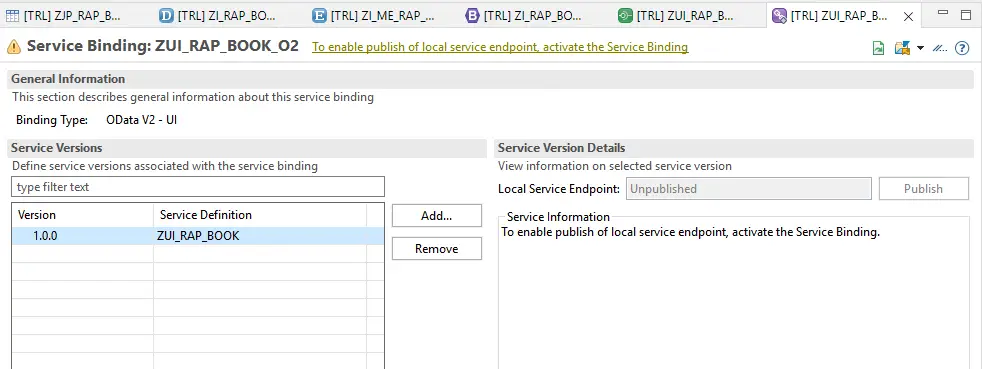This screenshot has height=369, width=982.
Task: Close the active ZUI_RAP_B... service binding tab
Action: [908, 17]
